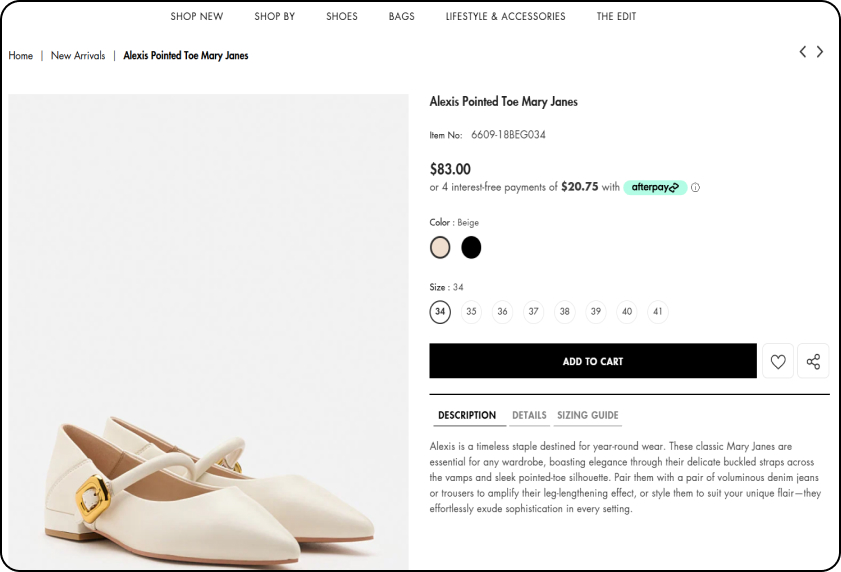Open the SHOP BY menu
The height and width of the screenshot is (572, 841).
click(x=275, y=17)
